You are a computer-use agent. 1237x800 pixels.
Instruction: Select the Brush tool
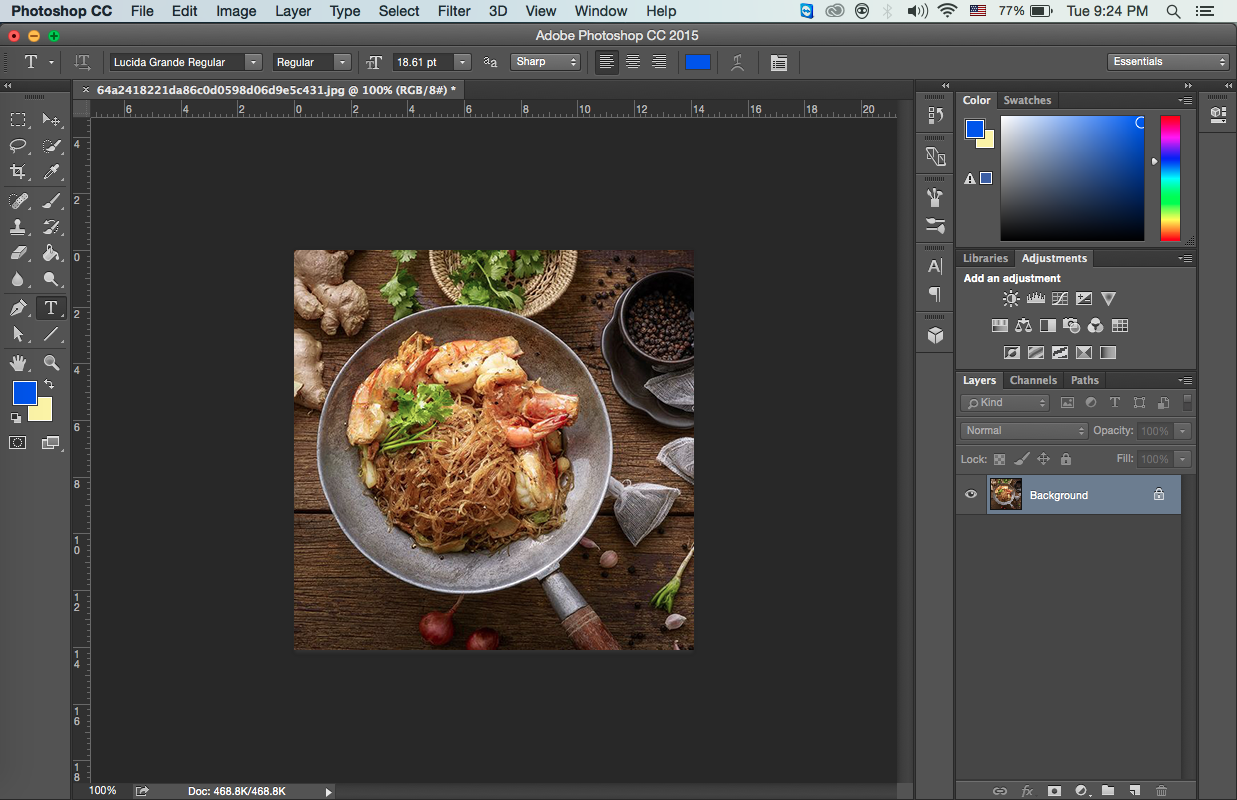point(51,201)
